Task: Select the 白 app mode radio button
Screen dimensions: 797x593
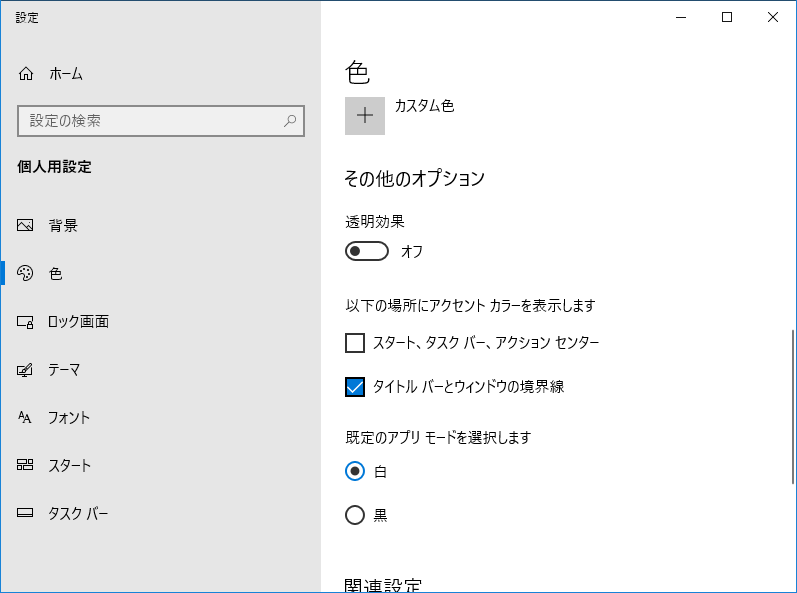Action: pyautogui.click(x=355, y=471)
